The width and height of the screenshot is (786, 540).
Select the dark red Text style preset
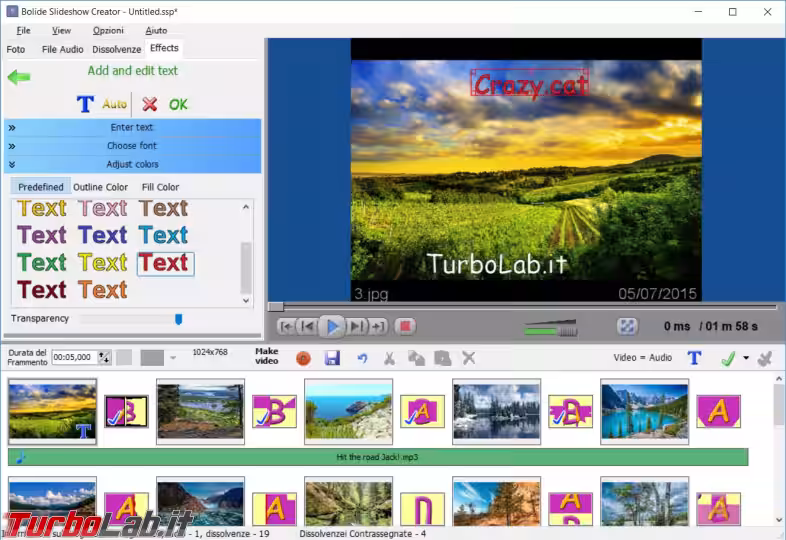[42, 290]
